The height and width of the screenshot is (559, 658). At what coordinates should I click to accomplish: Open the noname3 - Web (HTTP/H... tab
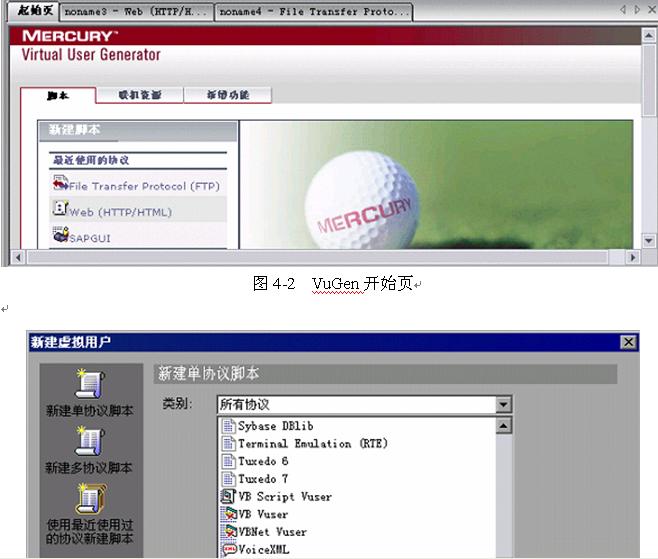[x=137, y=12]
